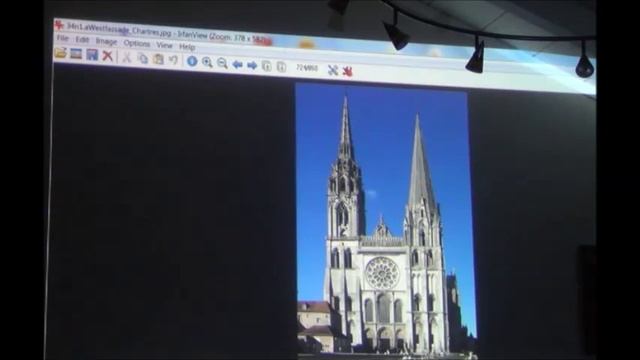
Task: Click the displayed Chartres cathedral image
Action: point(386,220)
